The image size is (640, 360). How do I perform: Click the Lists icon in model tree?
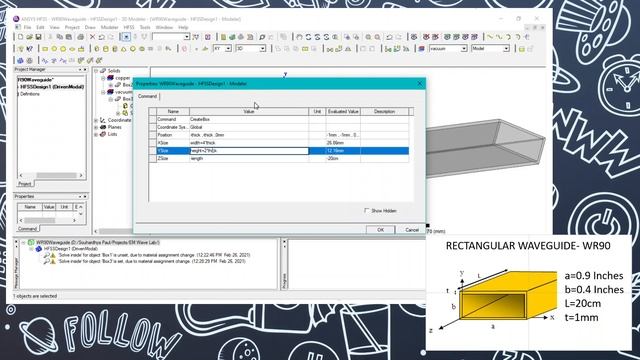coord(103,134)
